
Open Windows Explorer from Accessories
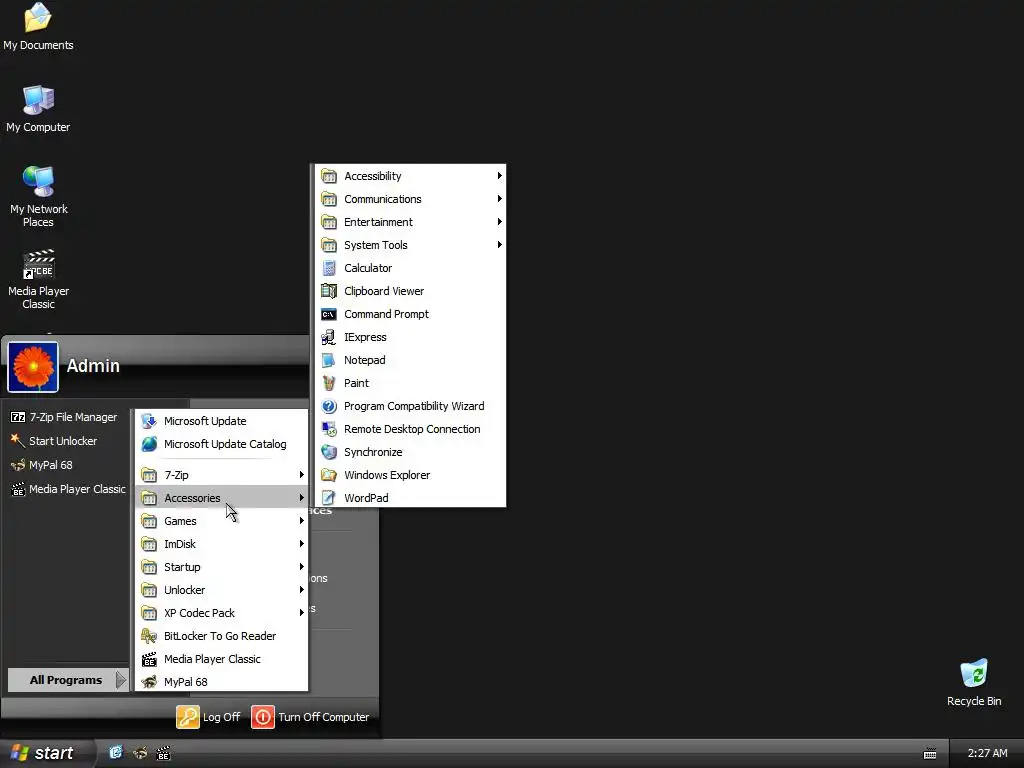[410, 475]
